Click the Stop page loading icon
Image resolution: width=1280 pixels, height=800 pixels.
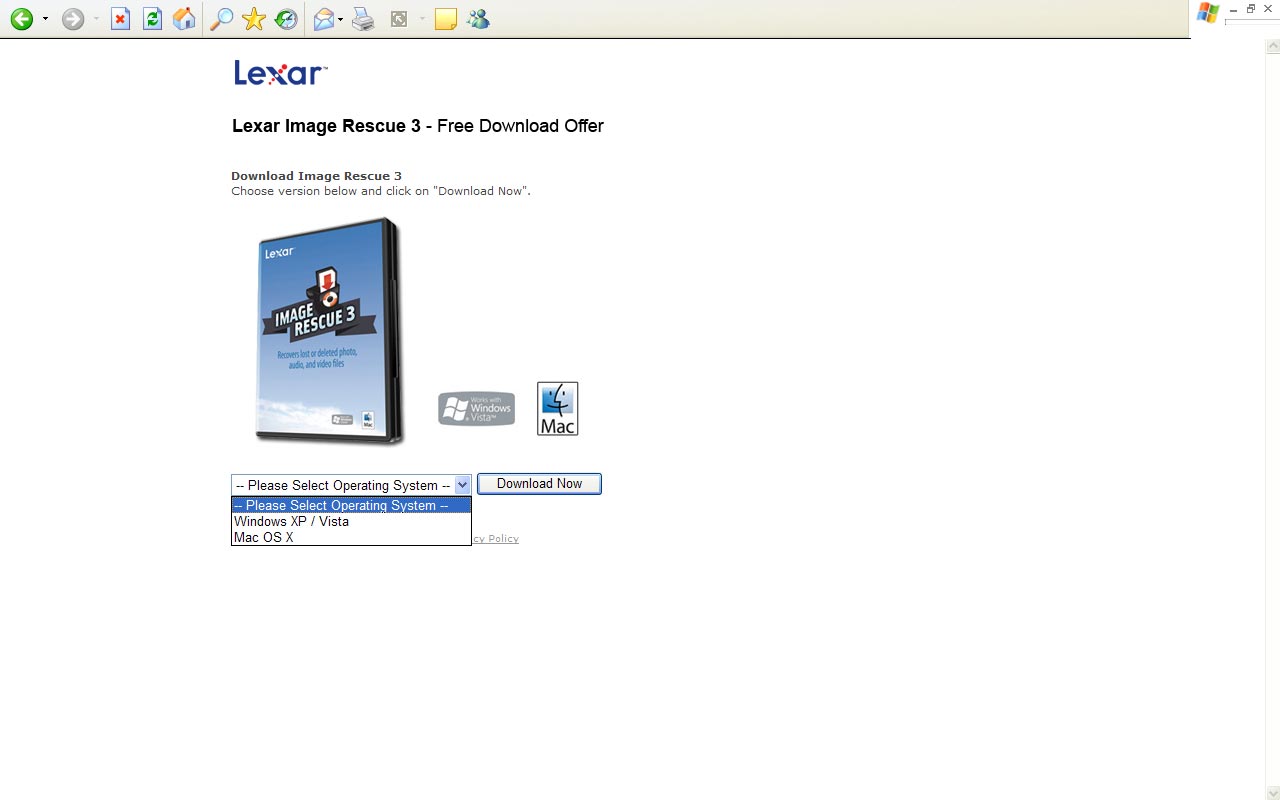pos(120,19)
